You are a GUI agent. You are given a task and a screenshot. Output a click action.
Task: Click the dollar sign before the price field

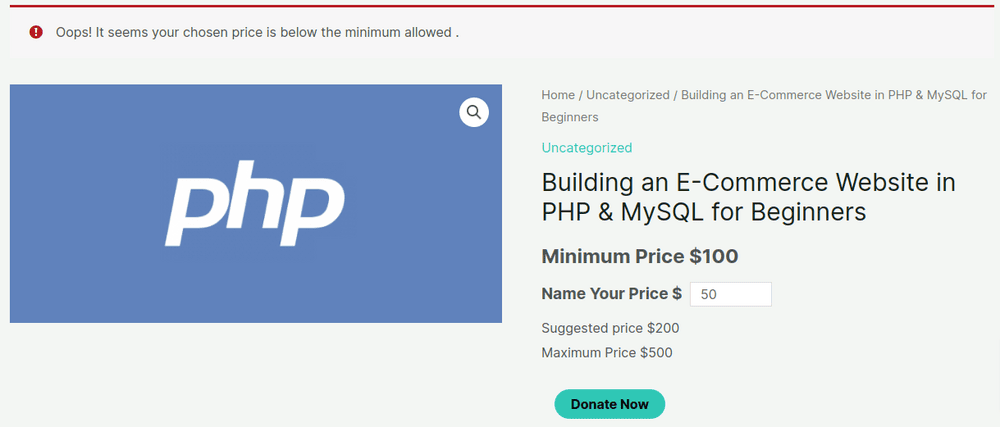677,294
